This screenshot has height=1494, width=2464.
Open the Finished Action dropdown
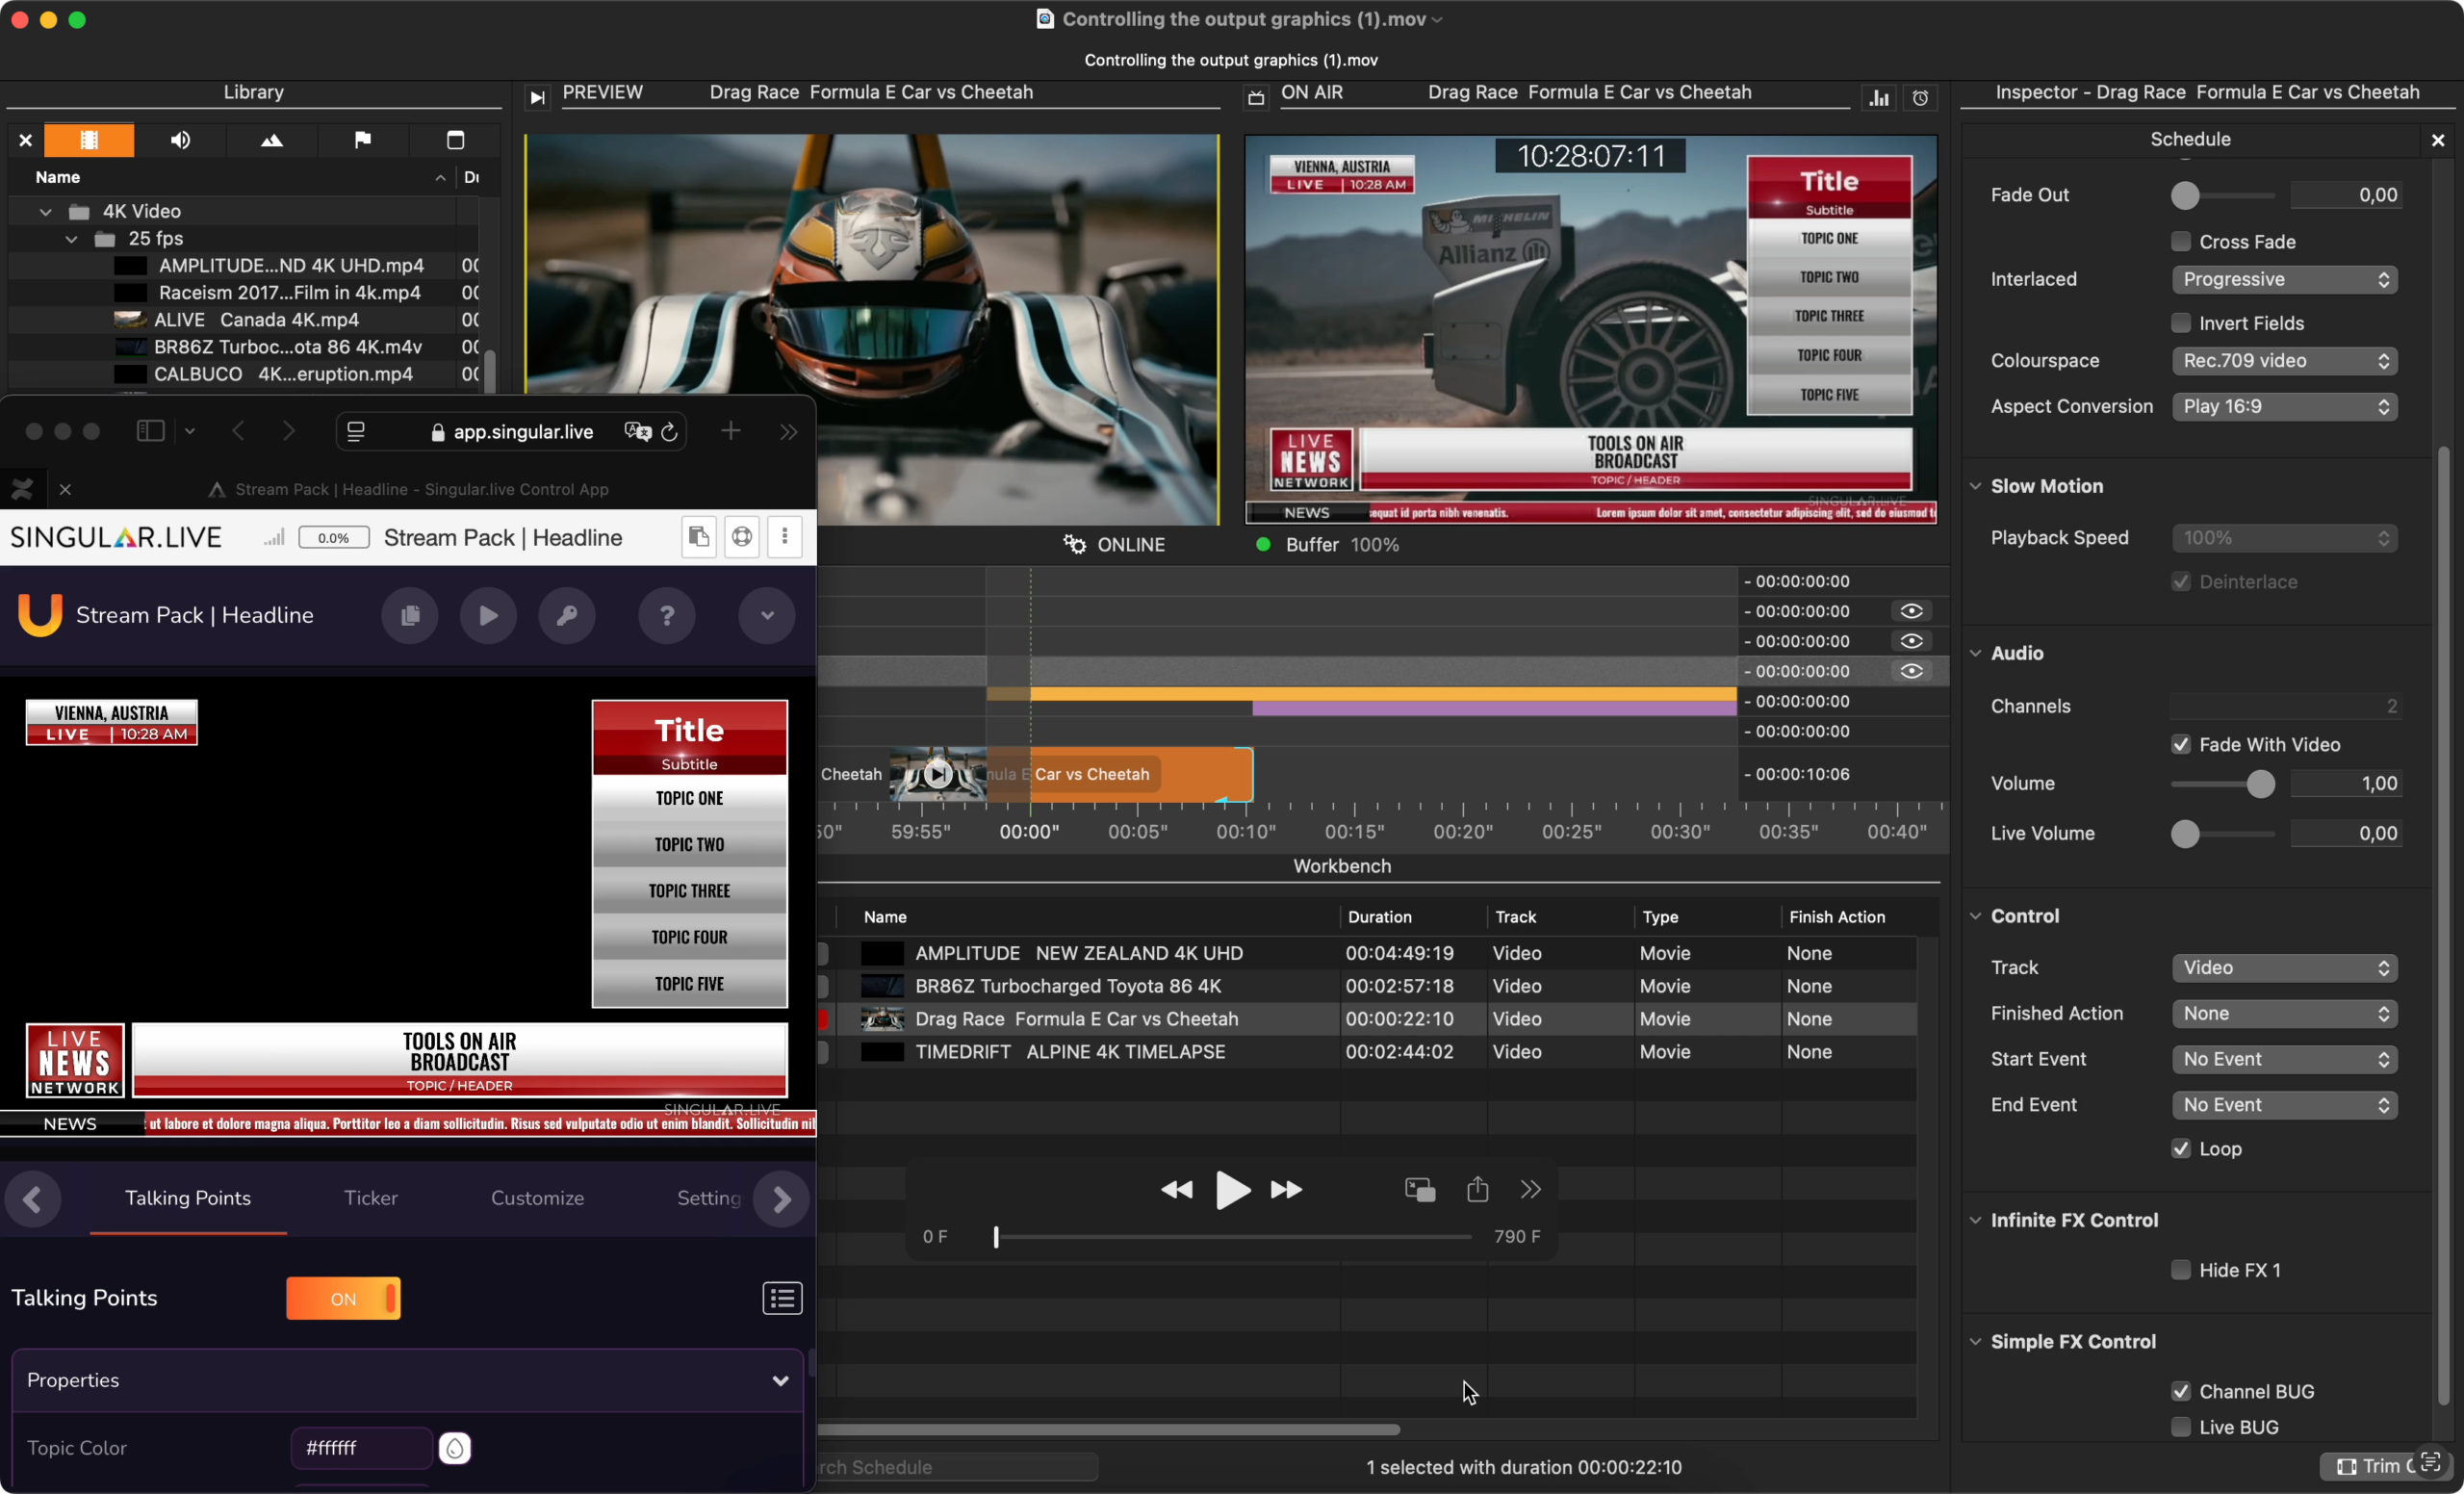[x=2284, y=1014]
